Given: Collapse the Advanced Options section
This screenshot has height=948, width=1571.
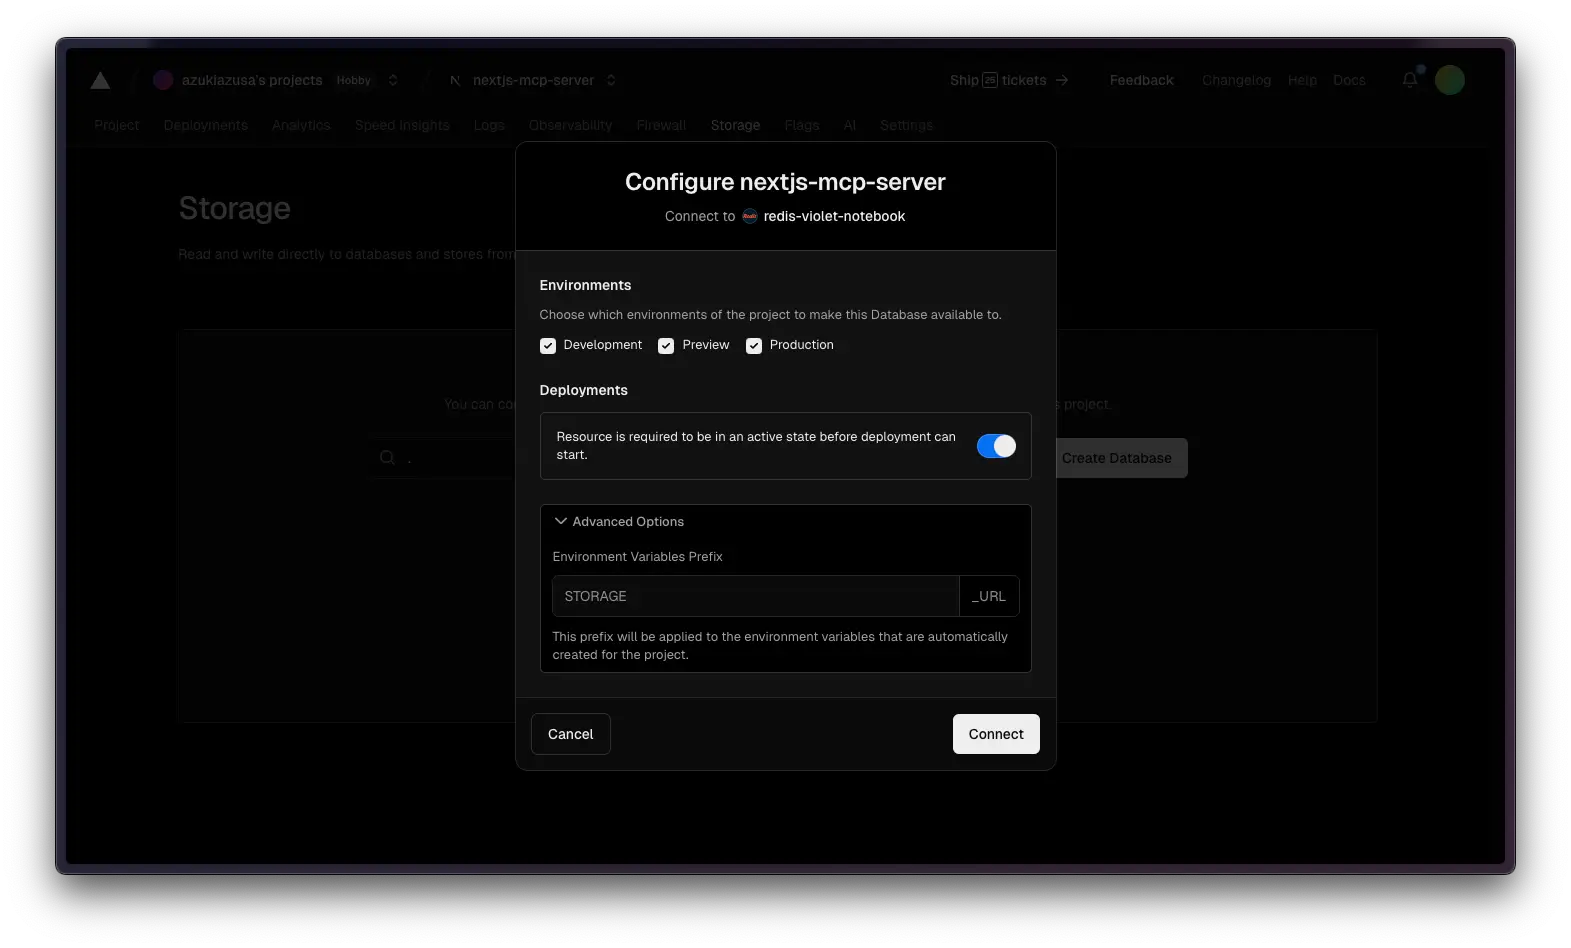Looking at the screenshot, I should coord(619,522).
